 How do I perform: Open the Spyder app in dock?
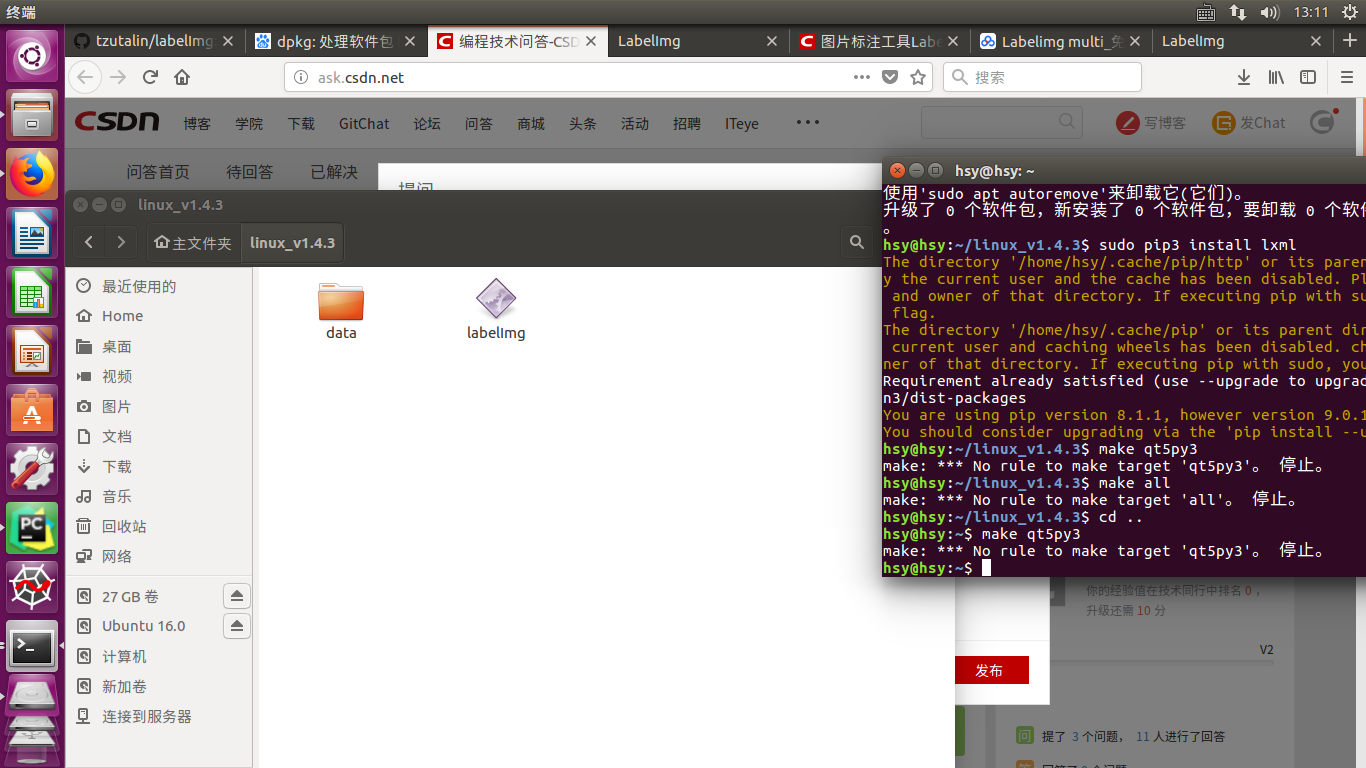32,588
